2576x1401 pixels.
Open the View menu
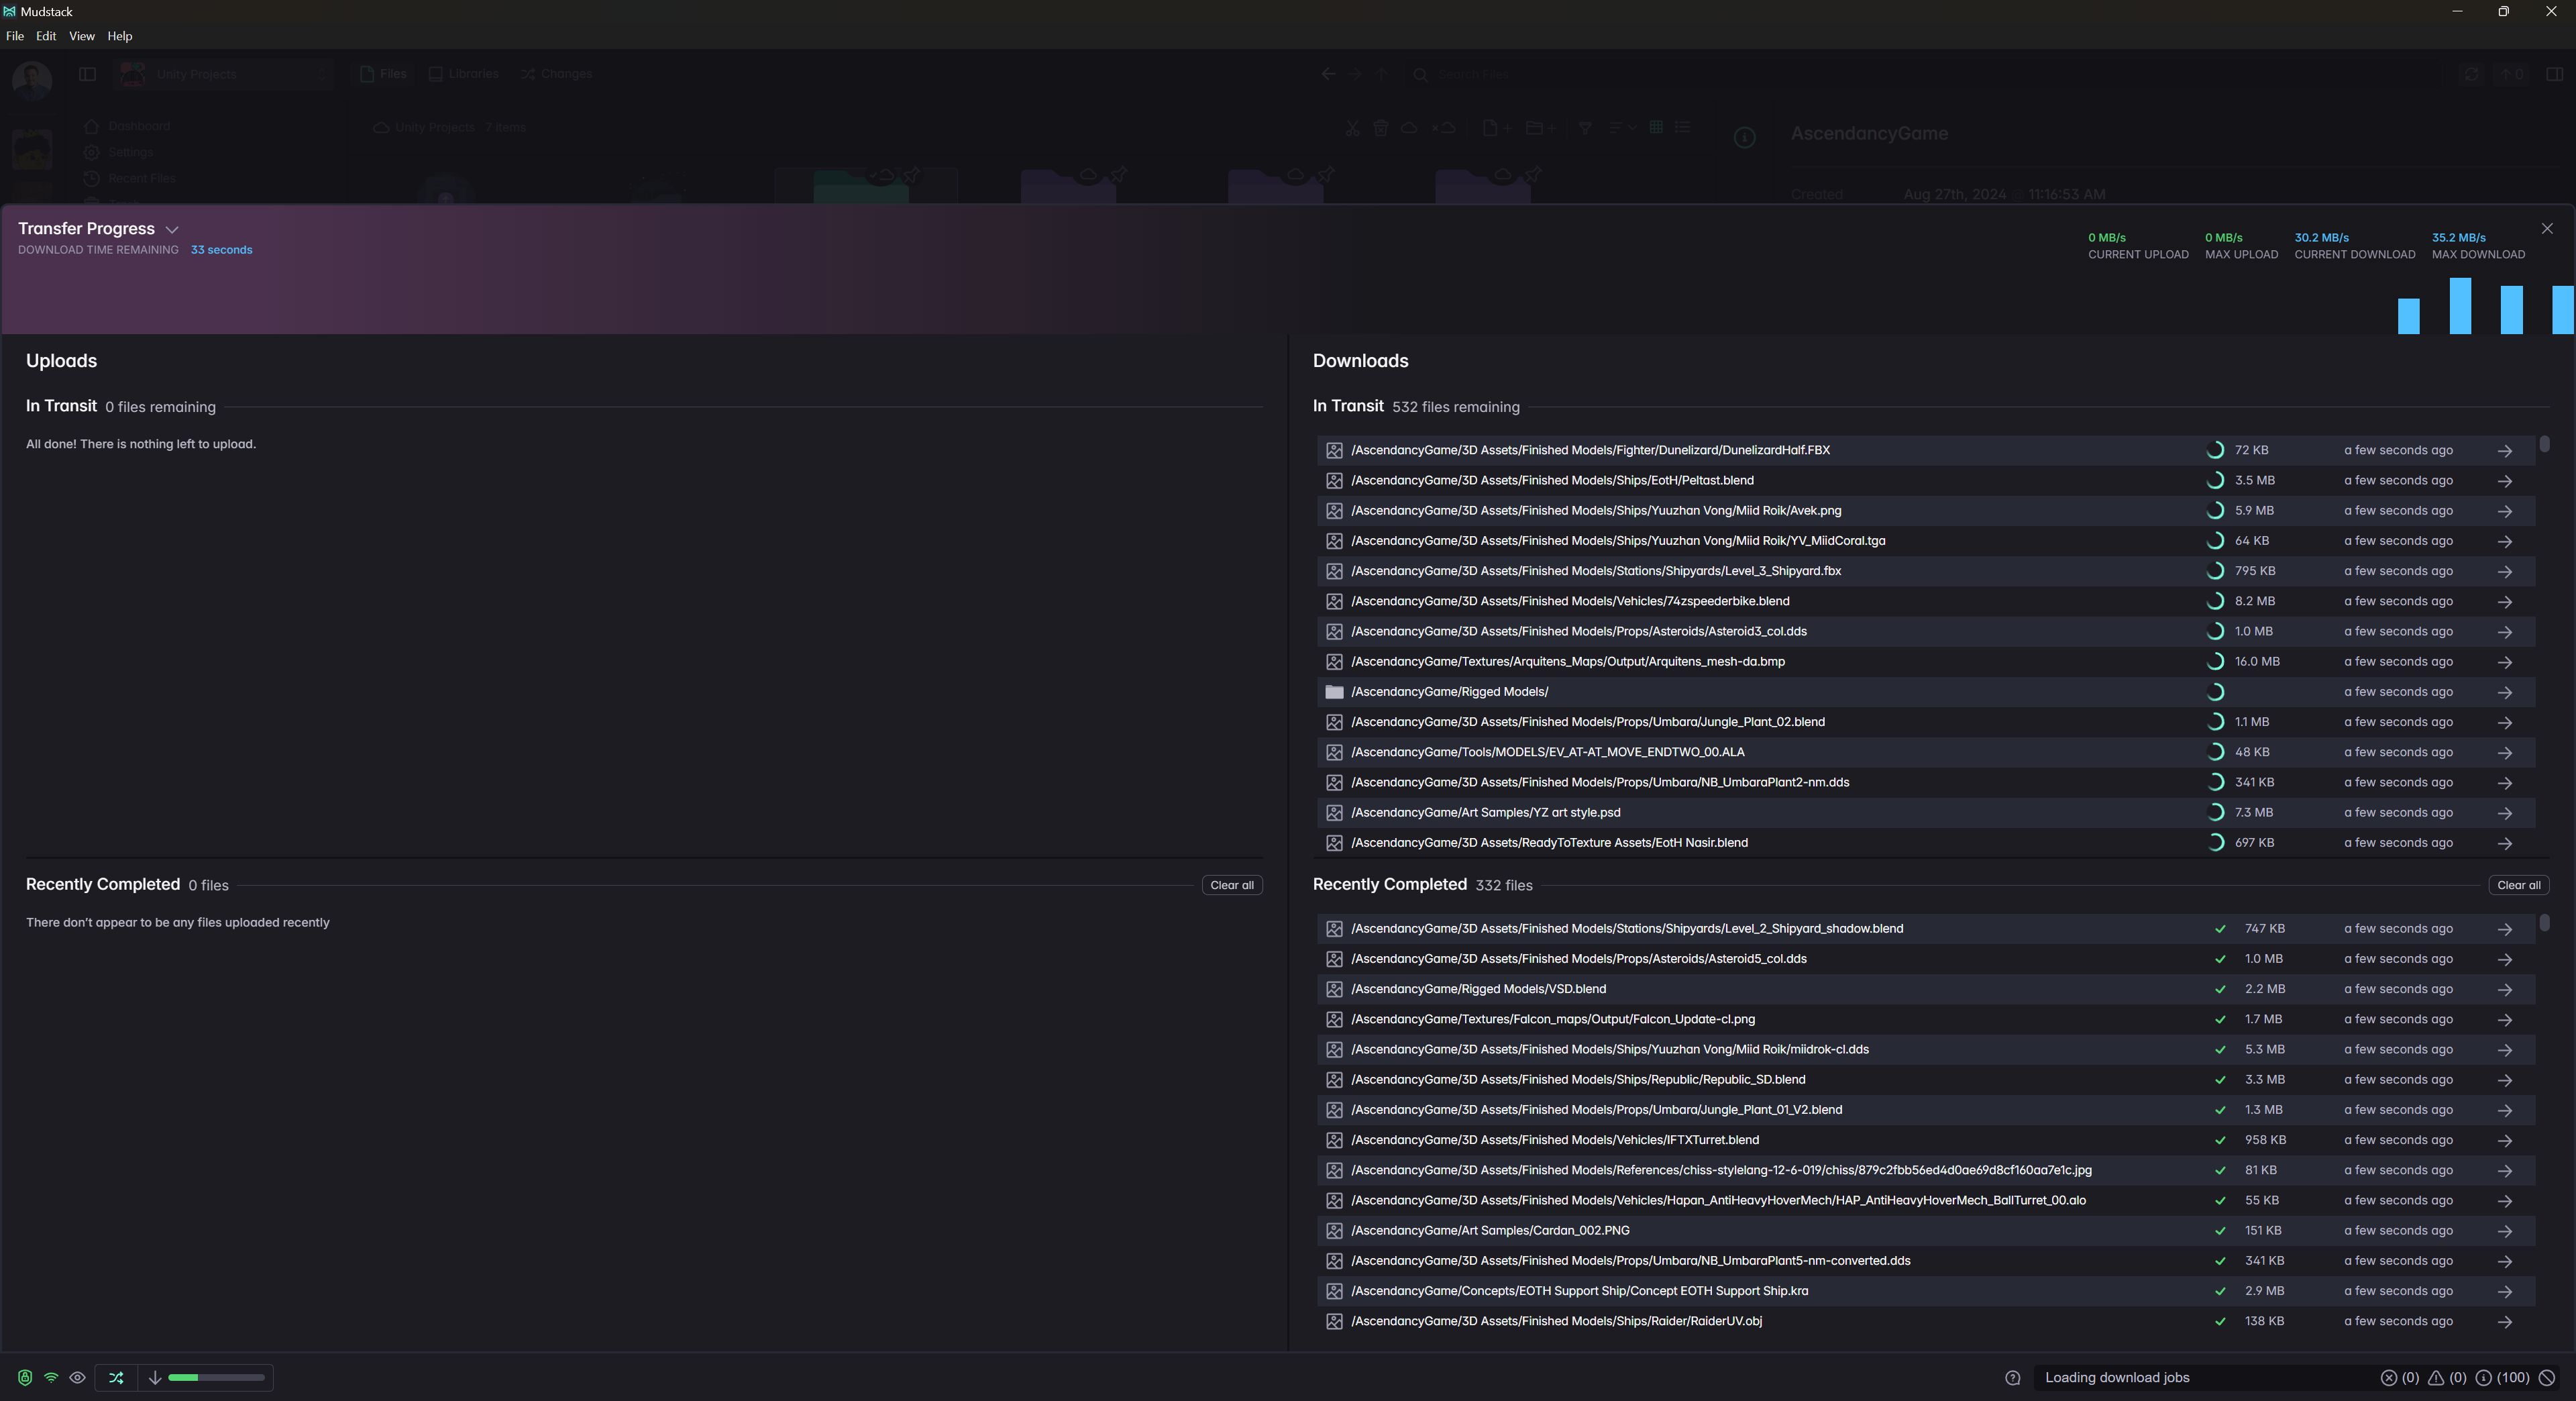(82, 36)
